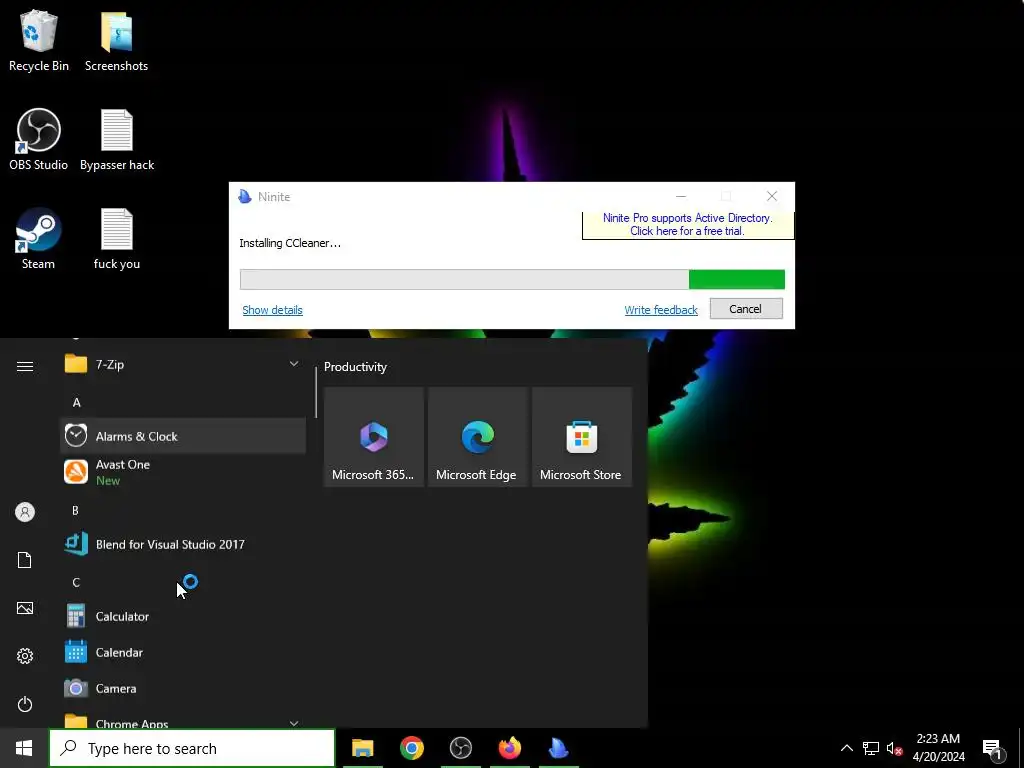The width and height of the screenshot is (1024, 768).
Task: Show hidden system tray icons
Action: [846, 748]
